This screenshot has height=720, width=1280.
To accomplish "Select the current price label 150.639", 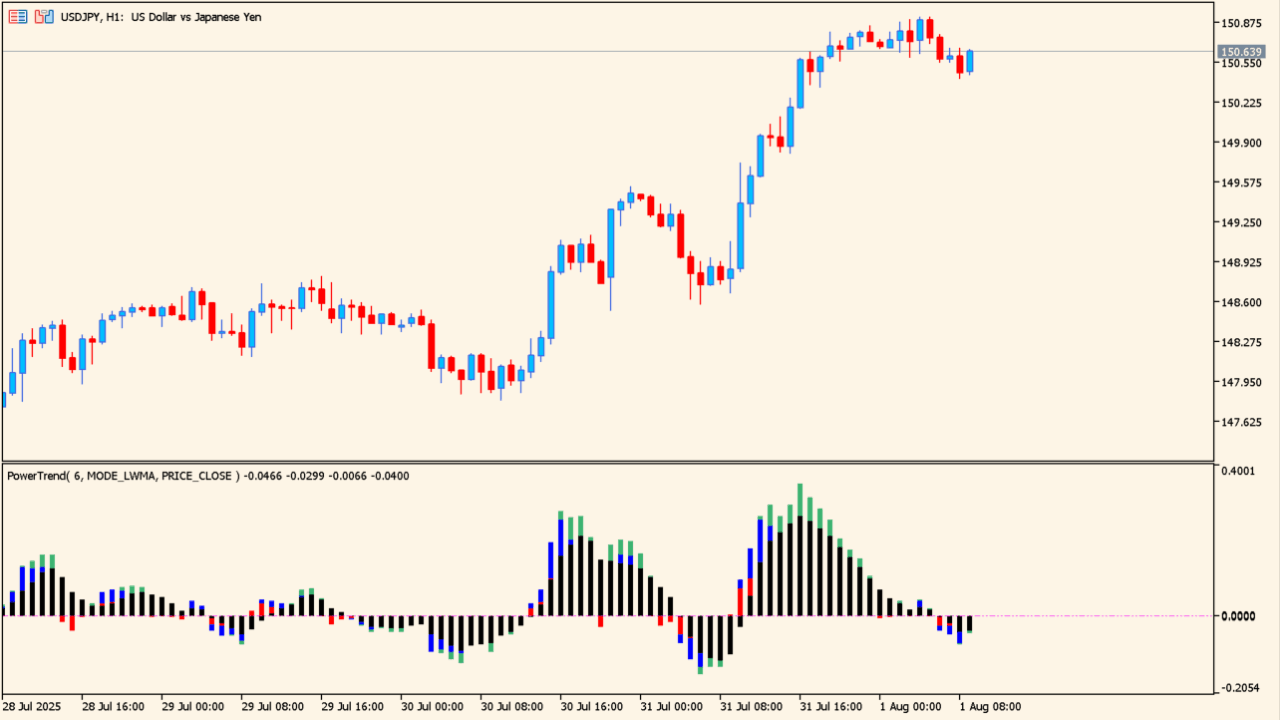I will click(1238, 51).
